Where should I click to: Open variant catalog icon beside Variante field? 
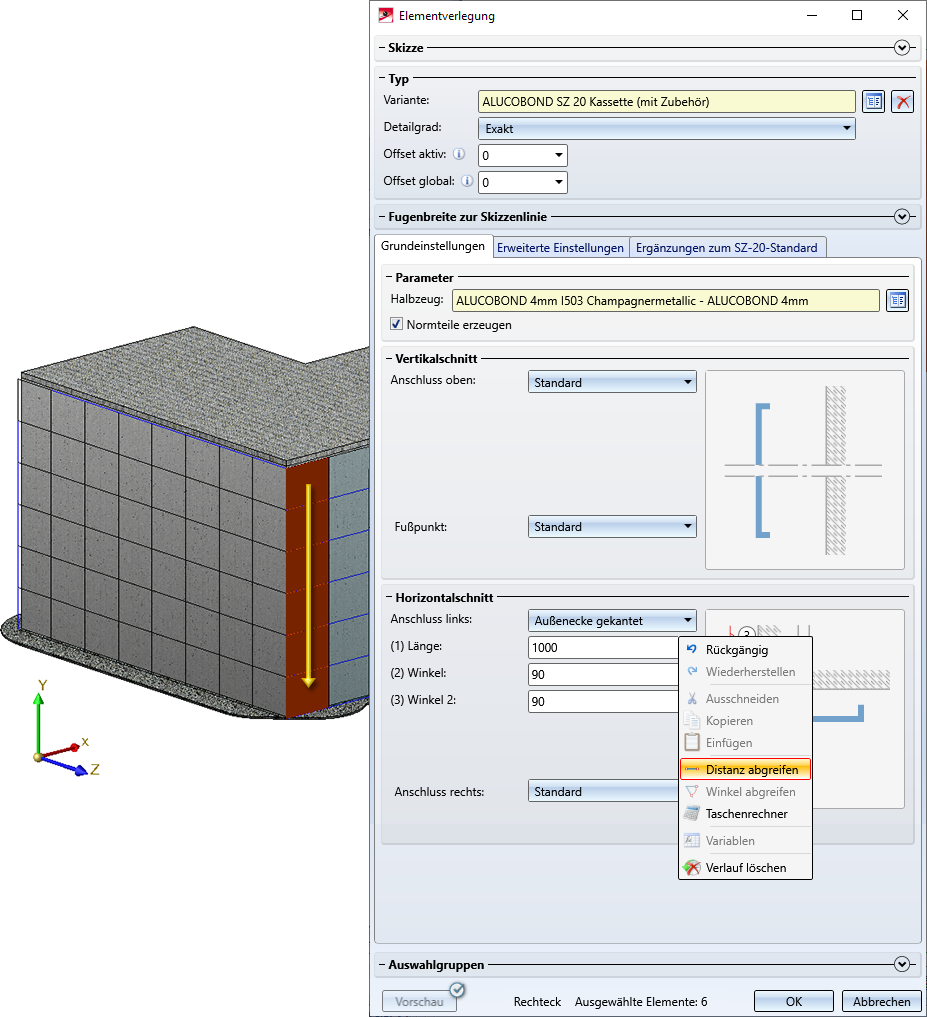875,101
